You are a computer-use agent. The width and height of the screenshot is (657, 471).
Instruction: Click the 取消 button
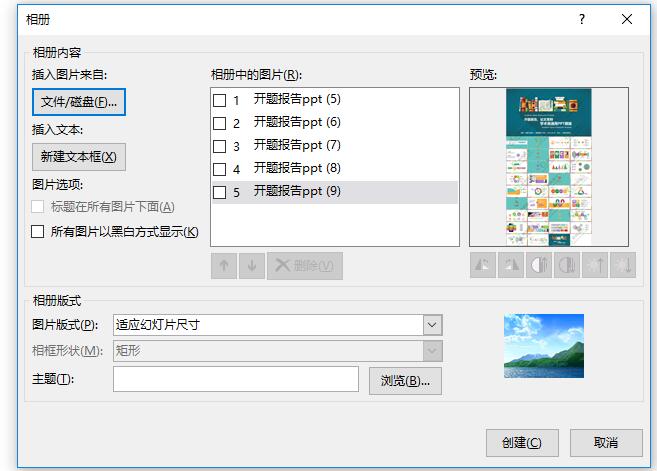tap(606, 443)
